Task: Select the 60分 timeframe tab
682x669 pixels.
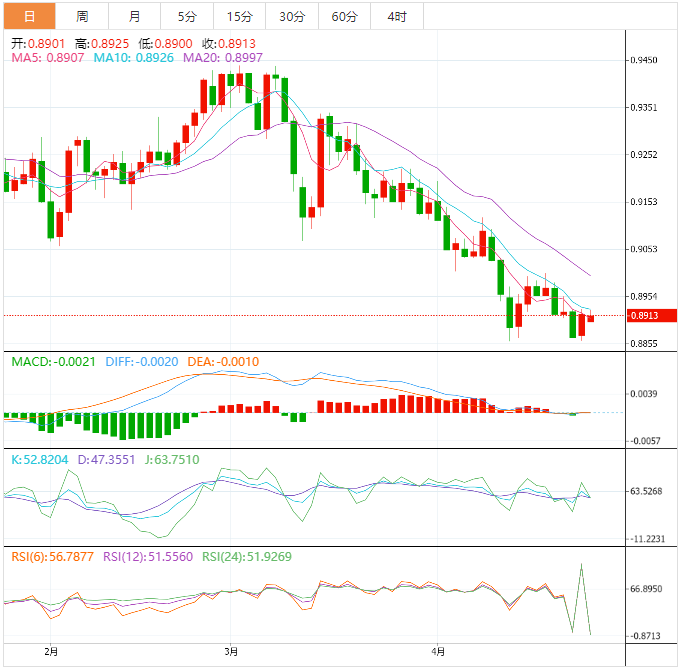Action: point(344,17)
